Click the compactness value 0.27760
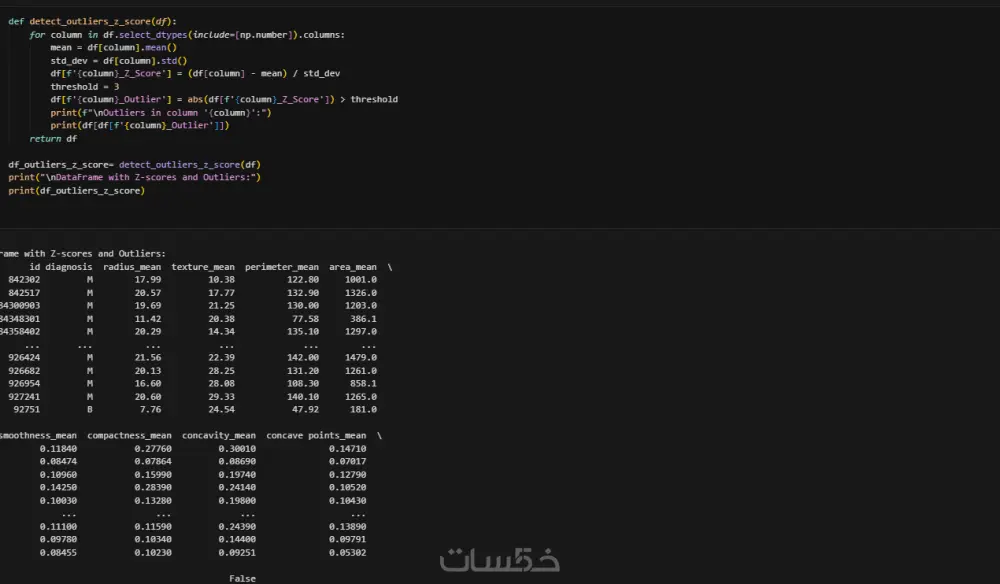The width and height of the screenshot is (1000, 584). [x=153, y=449]
